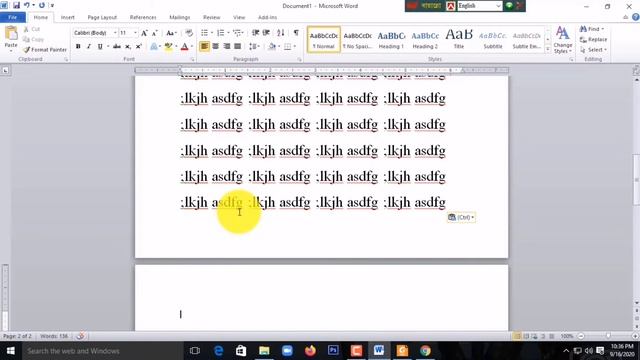Toggle Show/Hide paragraph marks

(x=296, y=33)
